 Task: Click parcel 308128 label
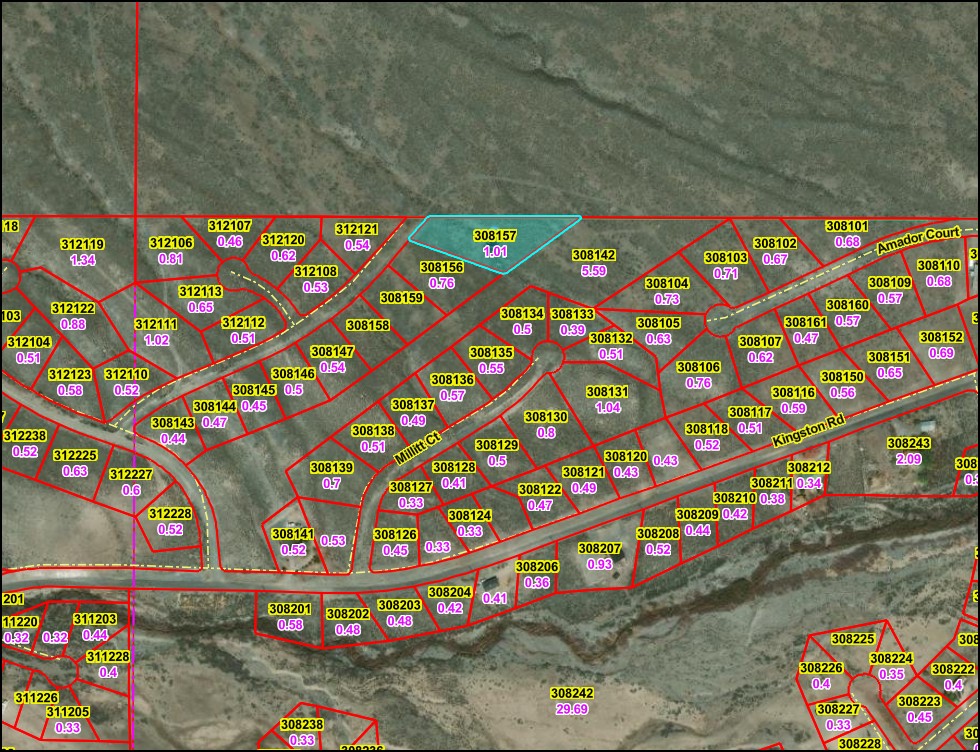[454, 467]
